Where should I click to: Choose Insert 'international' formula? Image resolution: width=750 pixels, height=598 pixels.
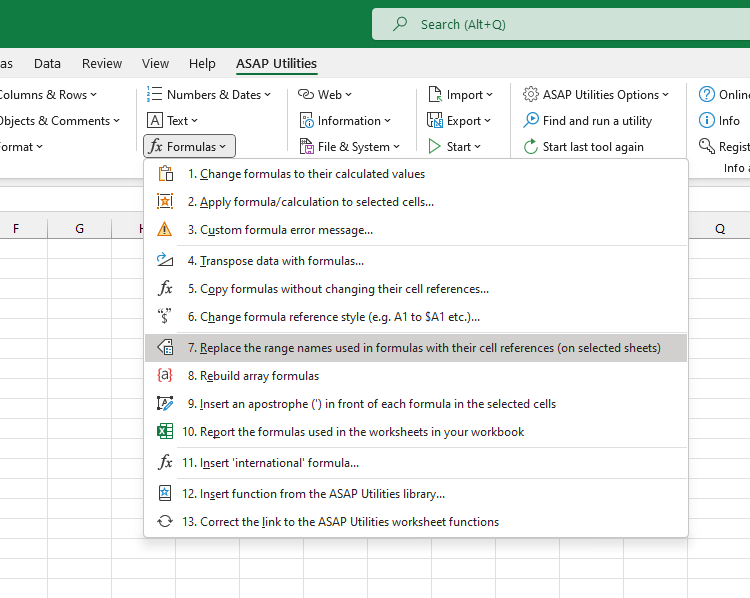point(416,463)
